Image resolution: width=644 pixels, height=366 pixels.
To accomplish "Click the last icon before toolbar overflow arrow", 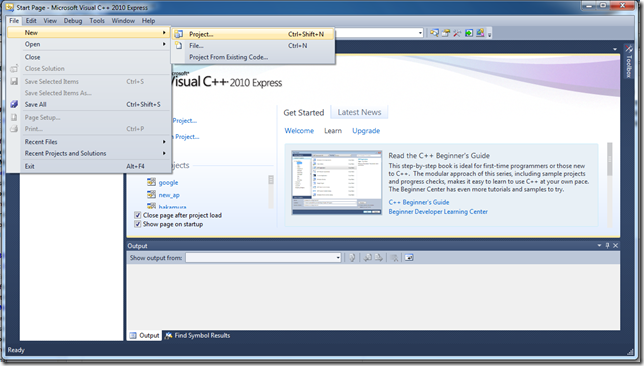I will (480, 33).
